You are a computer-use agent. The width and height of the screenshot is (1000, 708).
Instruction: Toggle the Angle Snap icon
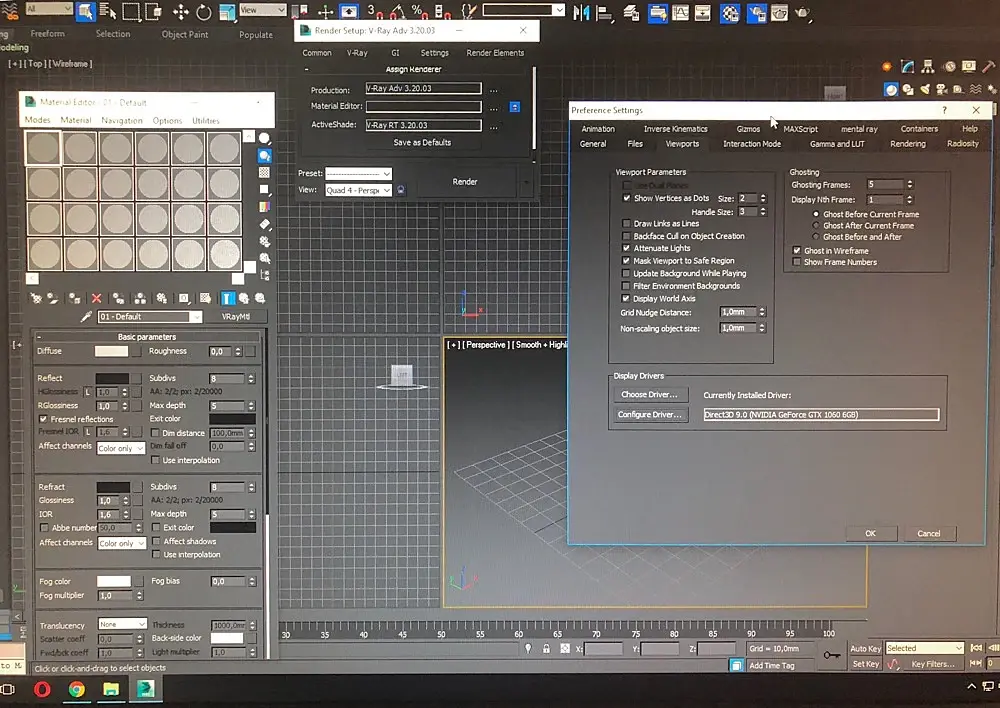(x=397, y=11)
